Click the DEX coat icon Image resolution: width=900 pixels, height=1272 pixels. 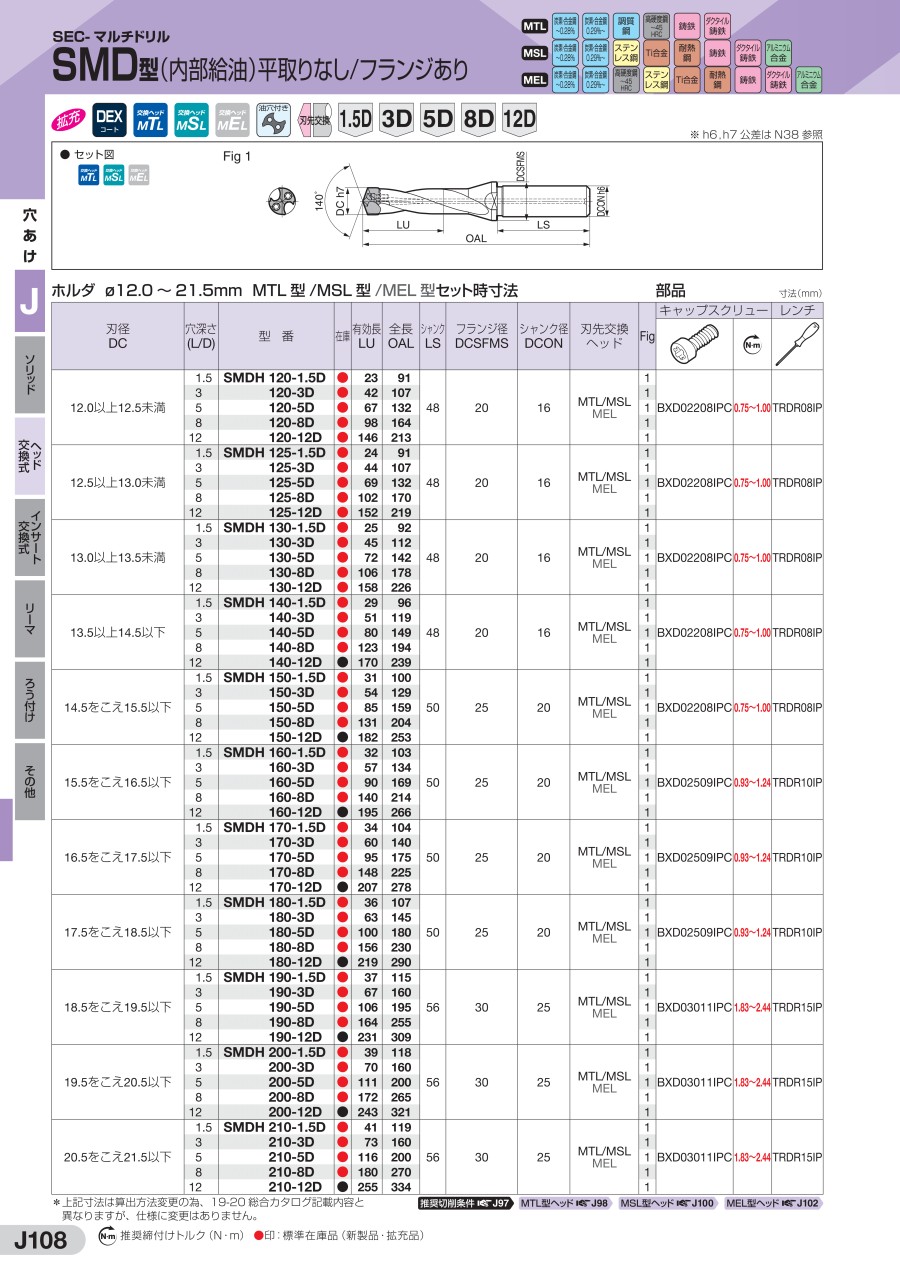pos(109,121)
